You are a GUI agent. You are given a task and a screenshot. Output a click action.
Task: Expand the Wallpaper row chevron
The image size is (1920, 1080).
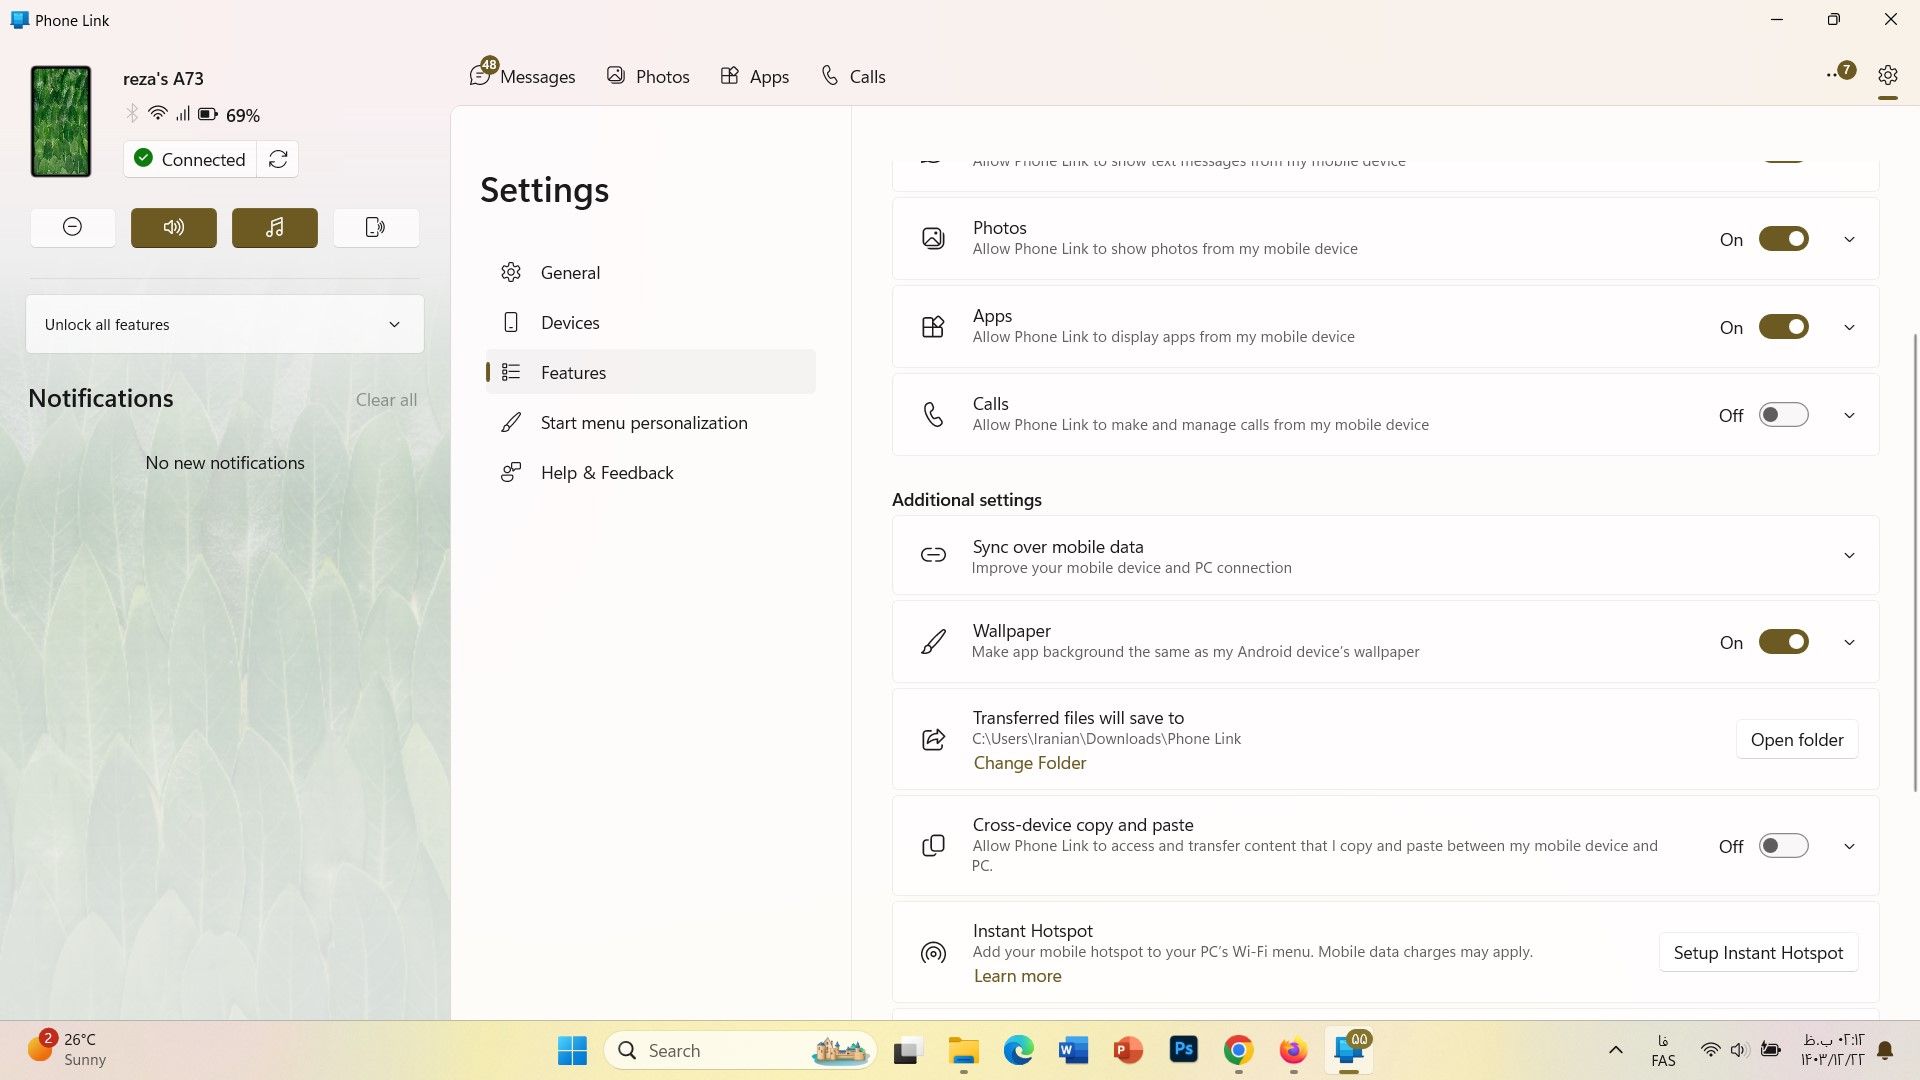coord(1849,642)
